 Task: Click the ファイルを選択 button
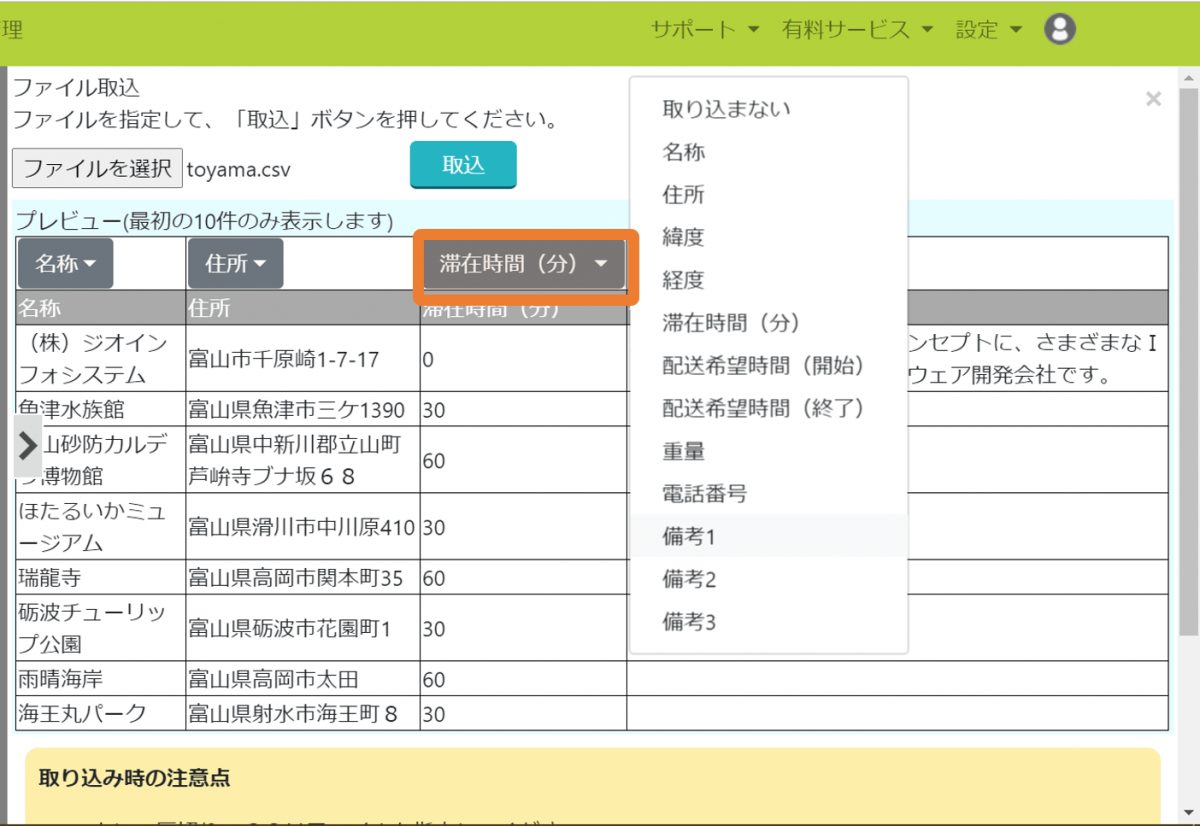(97, 168)
